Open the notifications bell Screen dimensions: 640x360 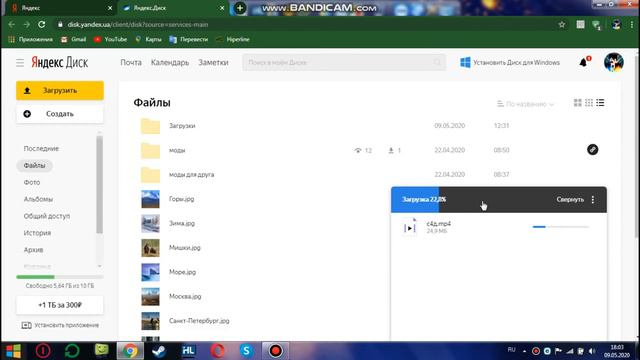point(584,62)
